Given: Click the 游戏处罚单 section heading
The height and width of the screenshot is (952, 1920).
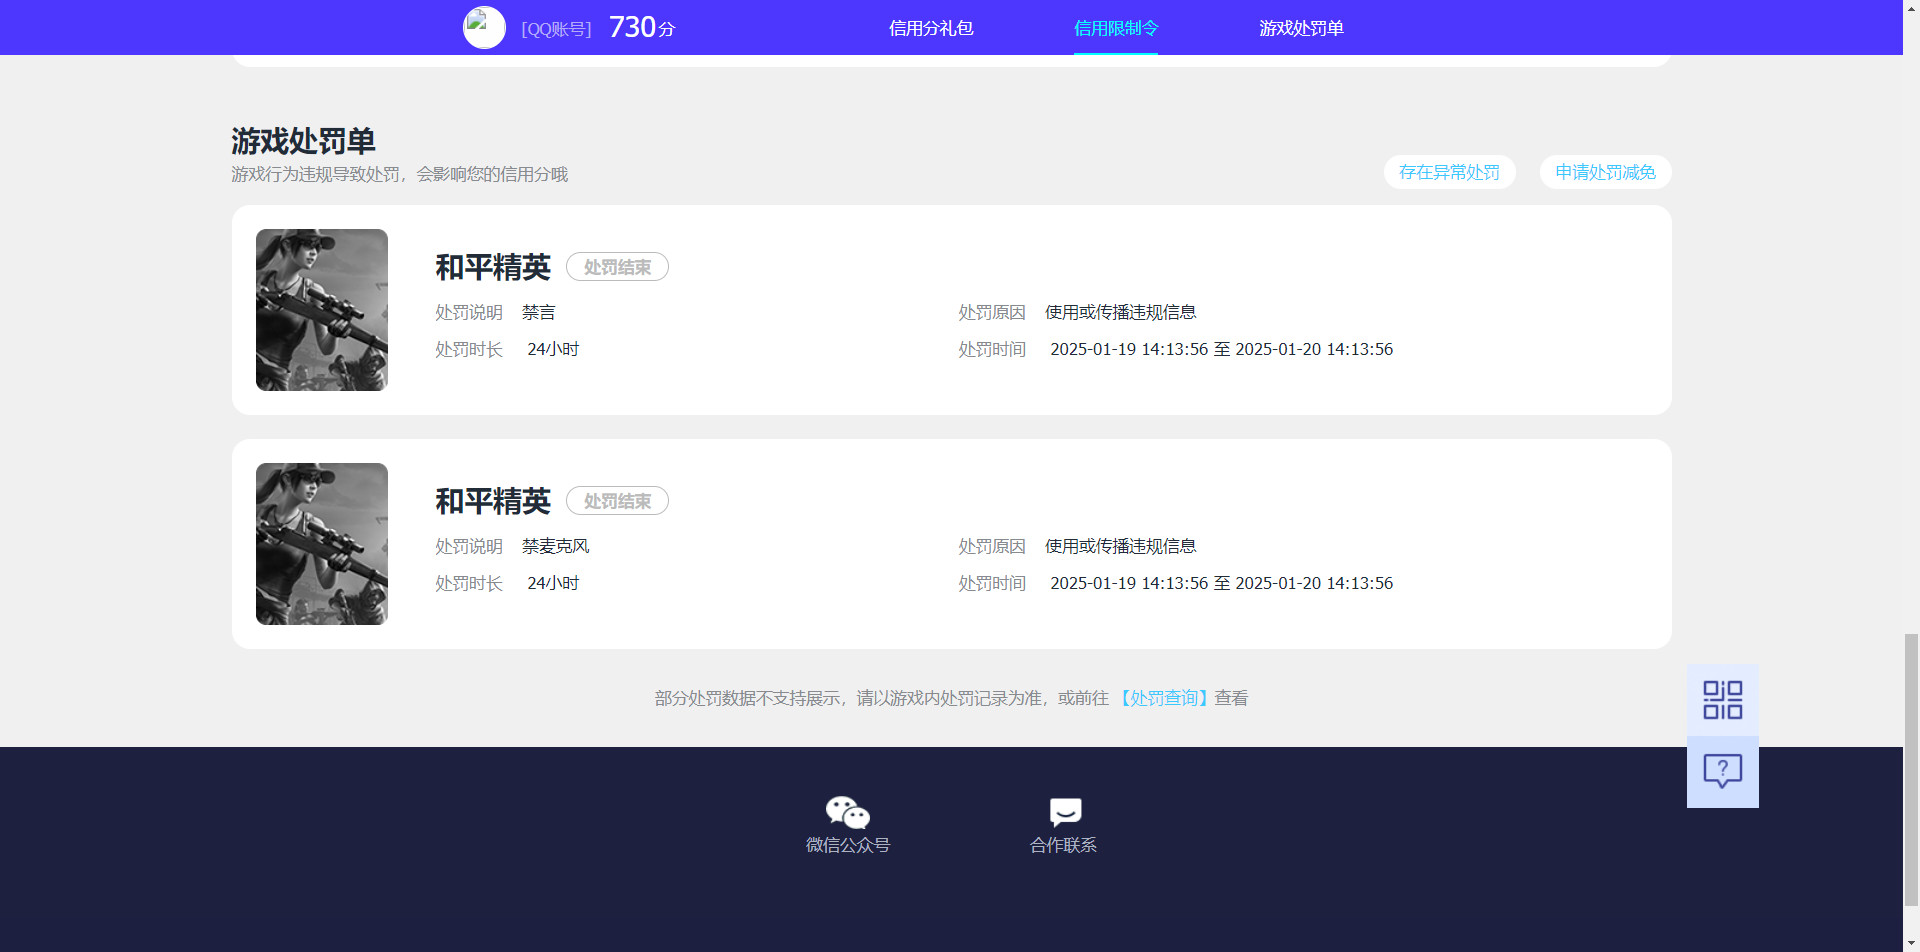Looking at the screenshot, I should point(303,141).
